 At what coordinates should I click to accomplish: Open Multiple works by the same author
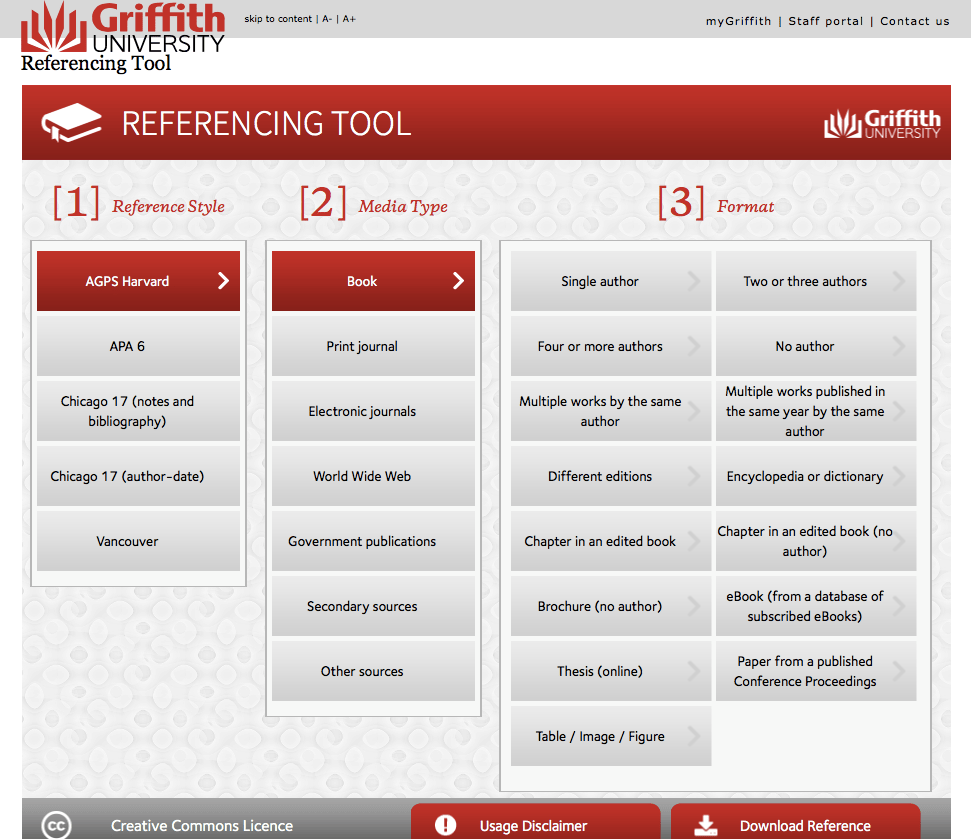click(x=611, y=411)
